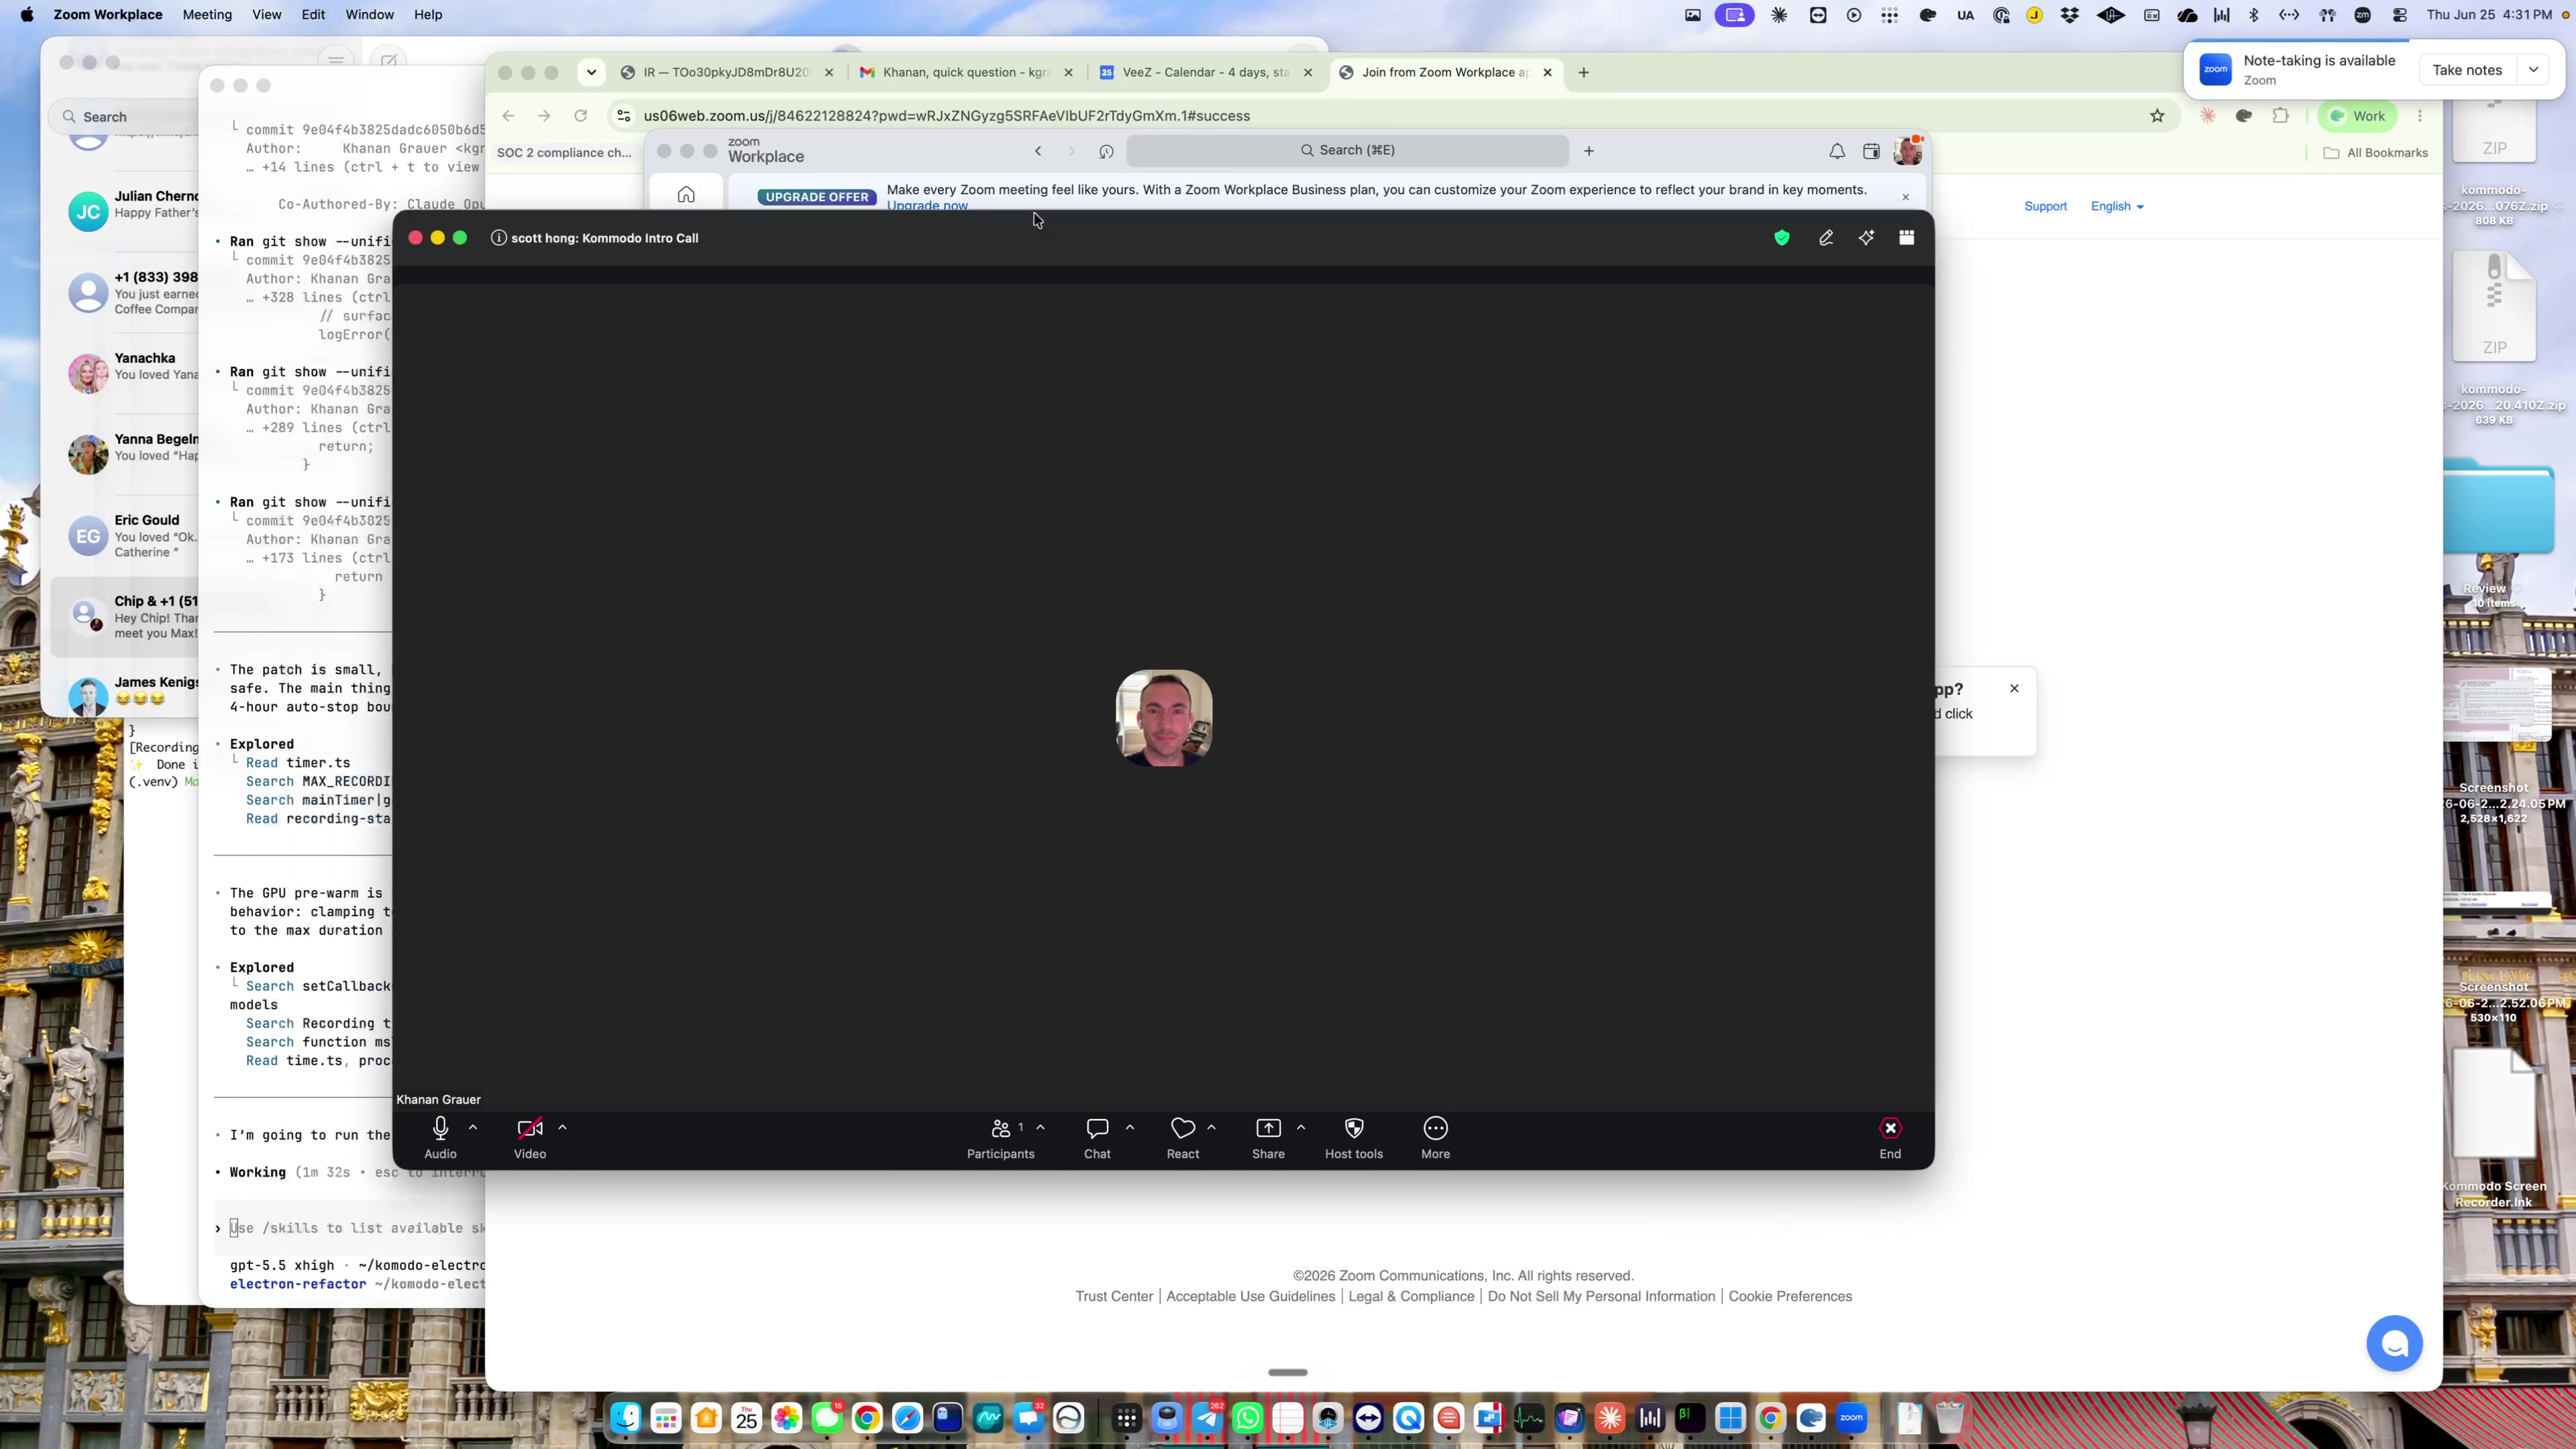Image resolution: width=2576 pixels, height=1449 pixels.
Task: Open Yanachka conversation in Messages
Action: pos(125,372)
